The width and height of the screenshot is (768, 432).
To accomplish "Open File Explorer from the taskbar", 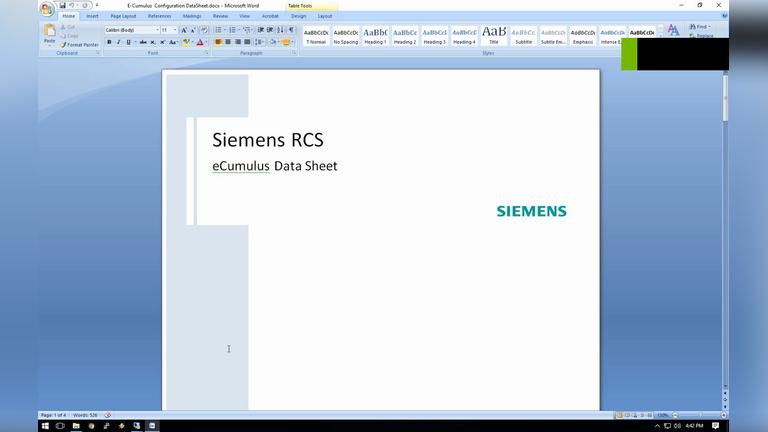I will [76, 426].
